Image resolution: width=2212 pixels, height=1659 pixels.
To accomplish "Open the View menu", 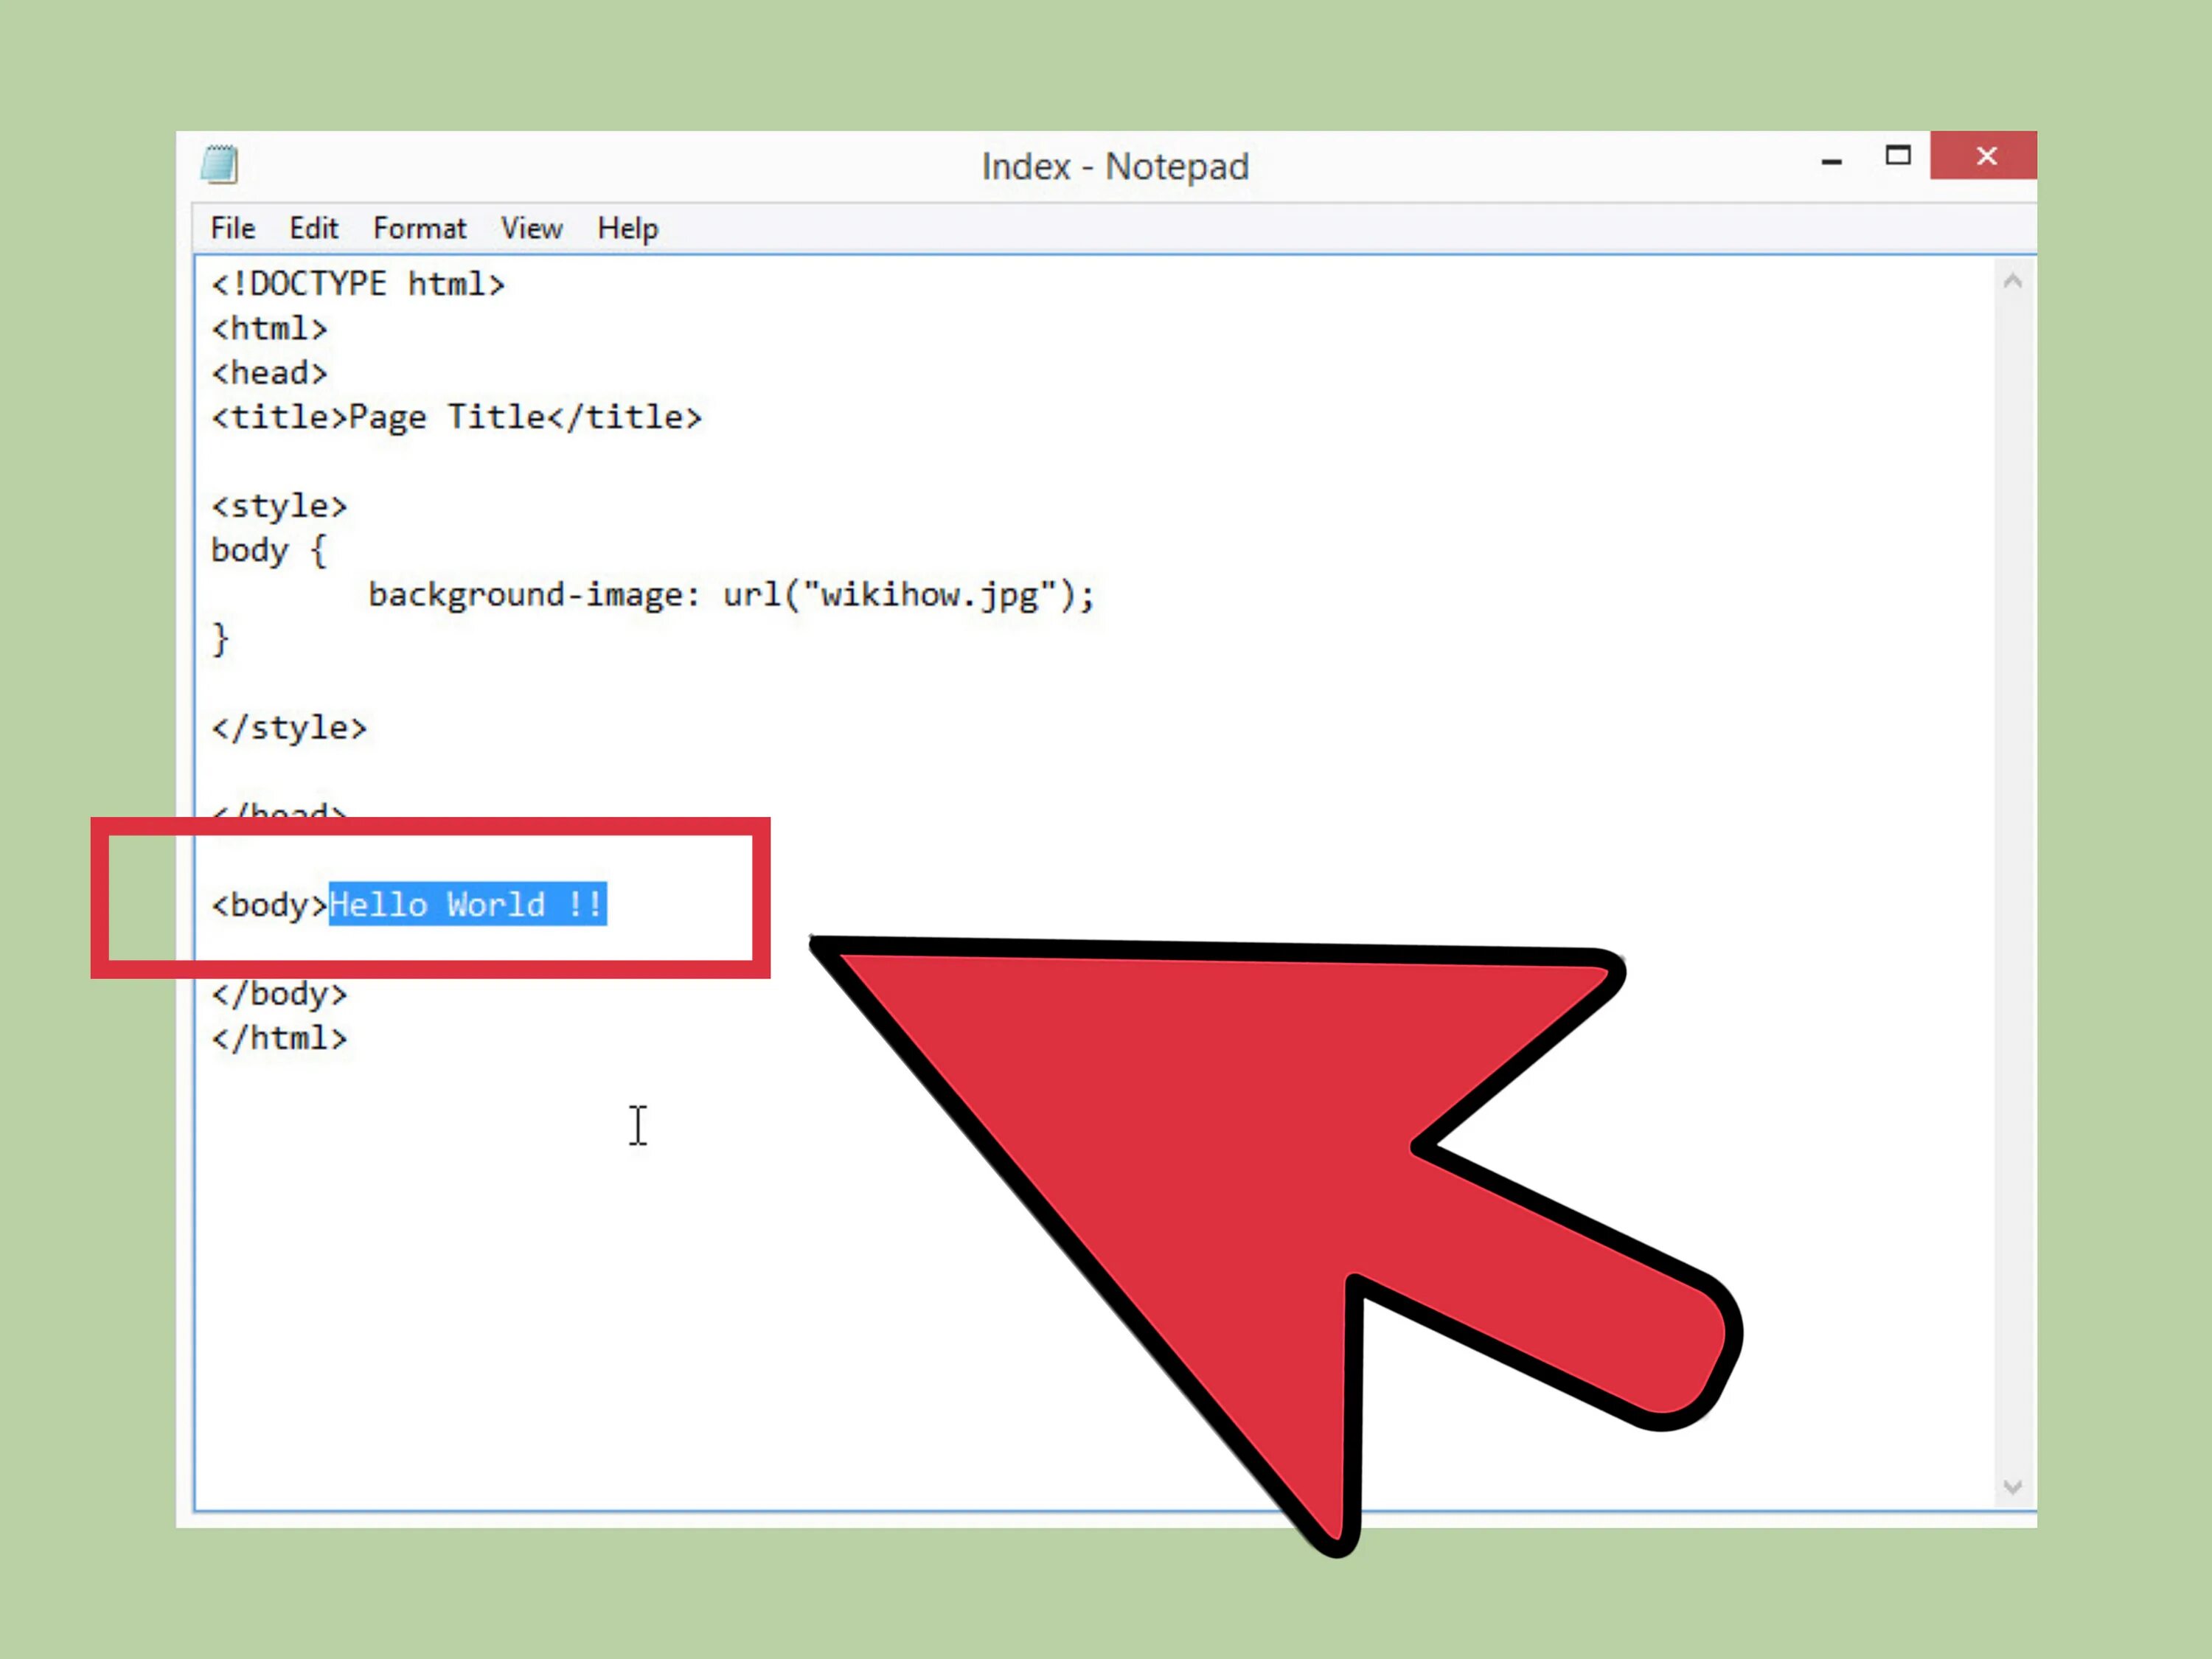I will point(531,229).
